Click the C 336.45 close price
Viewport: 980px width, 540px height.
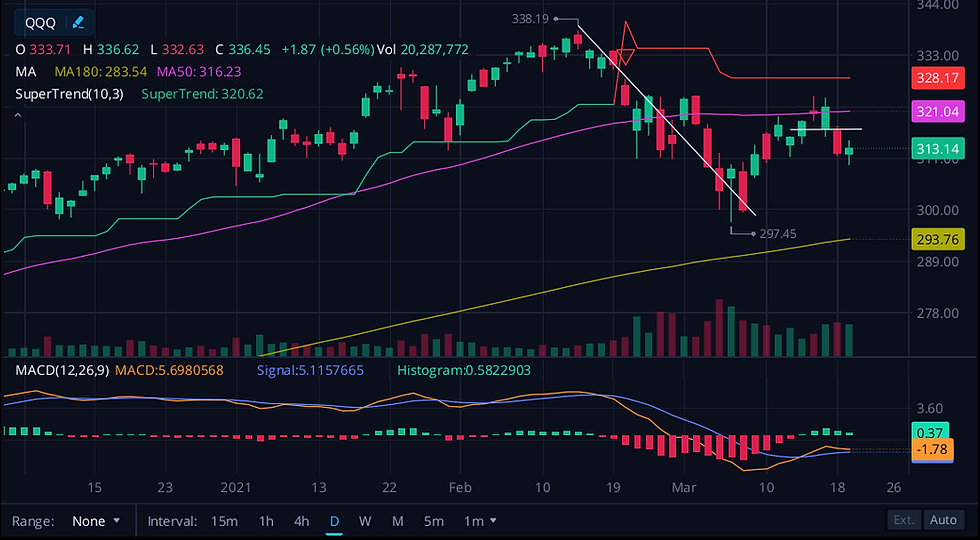[243, 49]
